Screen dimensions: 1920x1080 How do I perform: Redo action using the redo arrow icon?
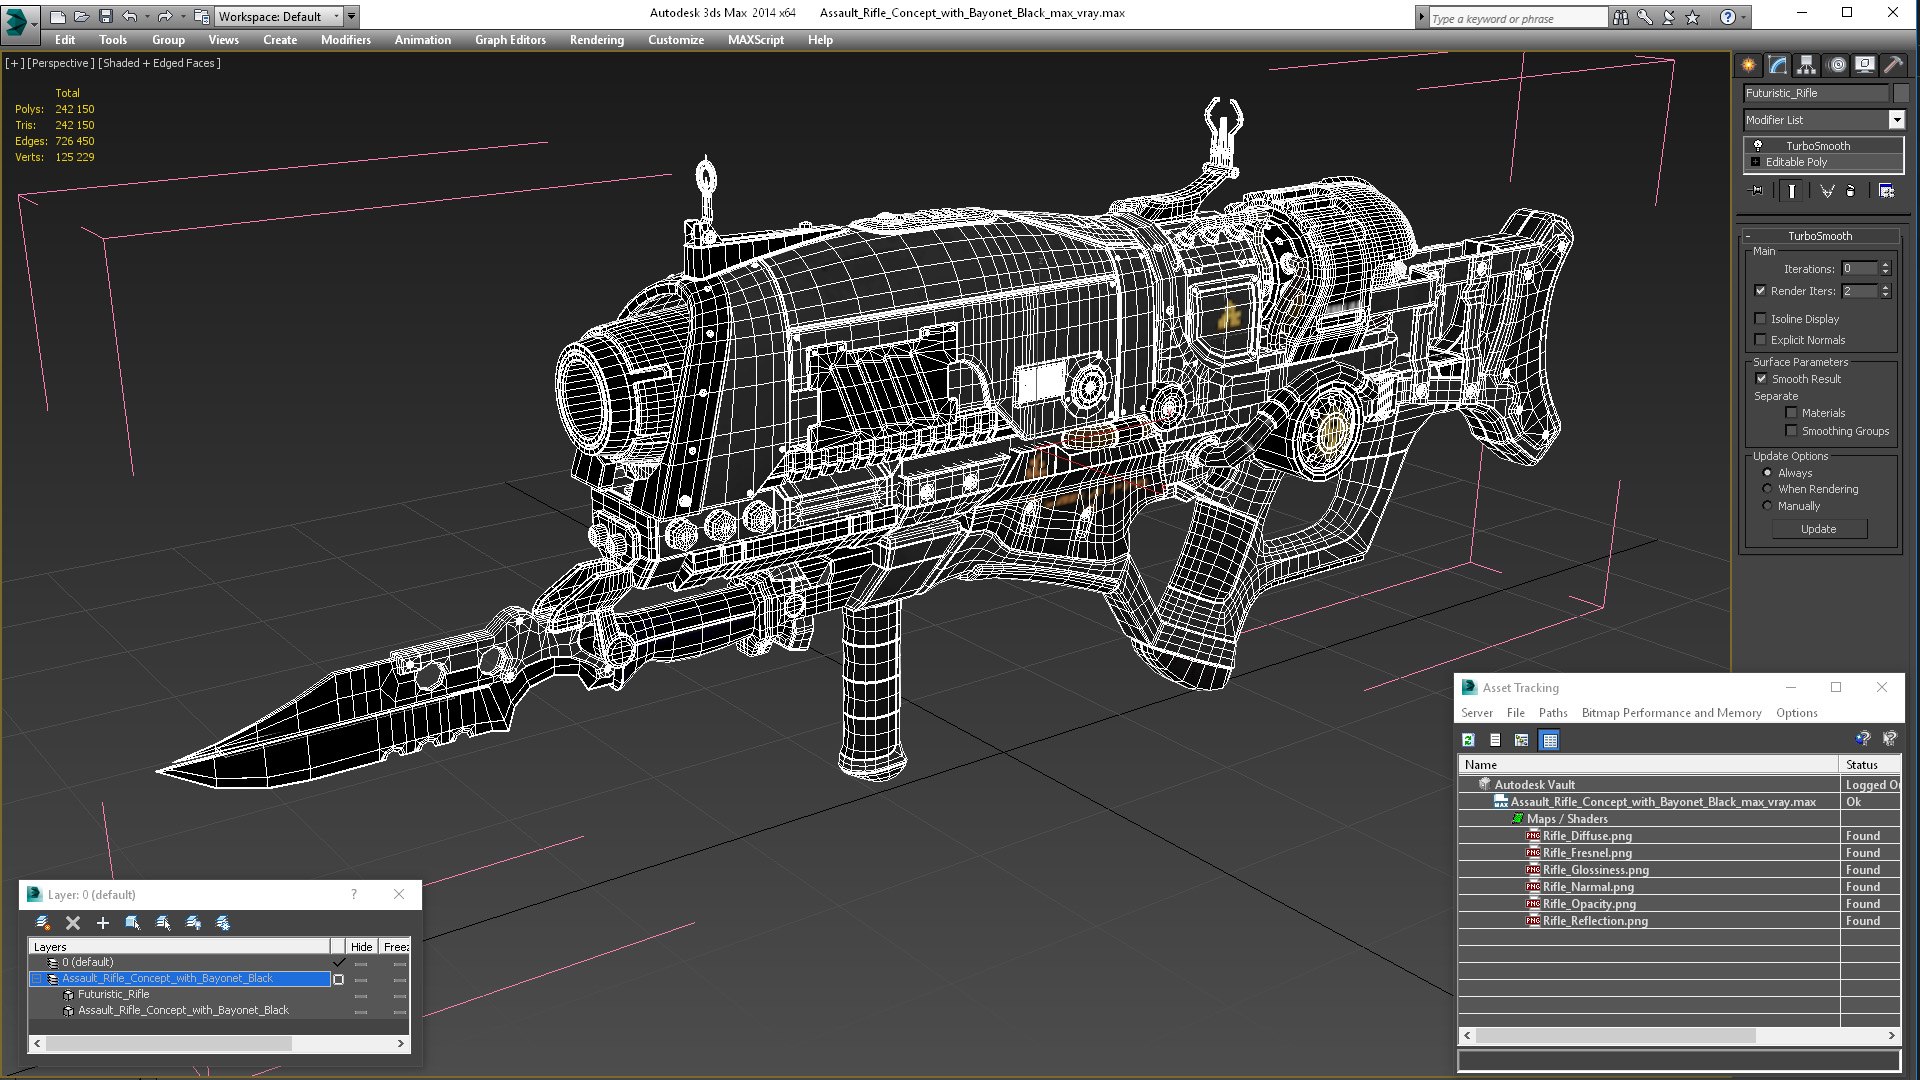164,16
